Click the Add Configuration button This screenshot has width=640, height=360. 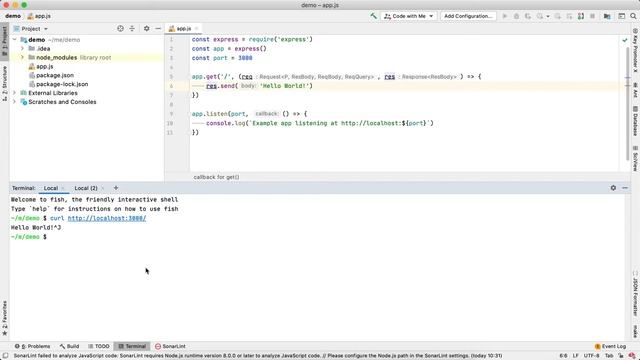[468, 16]
